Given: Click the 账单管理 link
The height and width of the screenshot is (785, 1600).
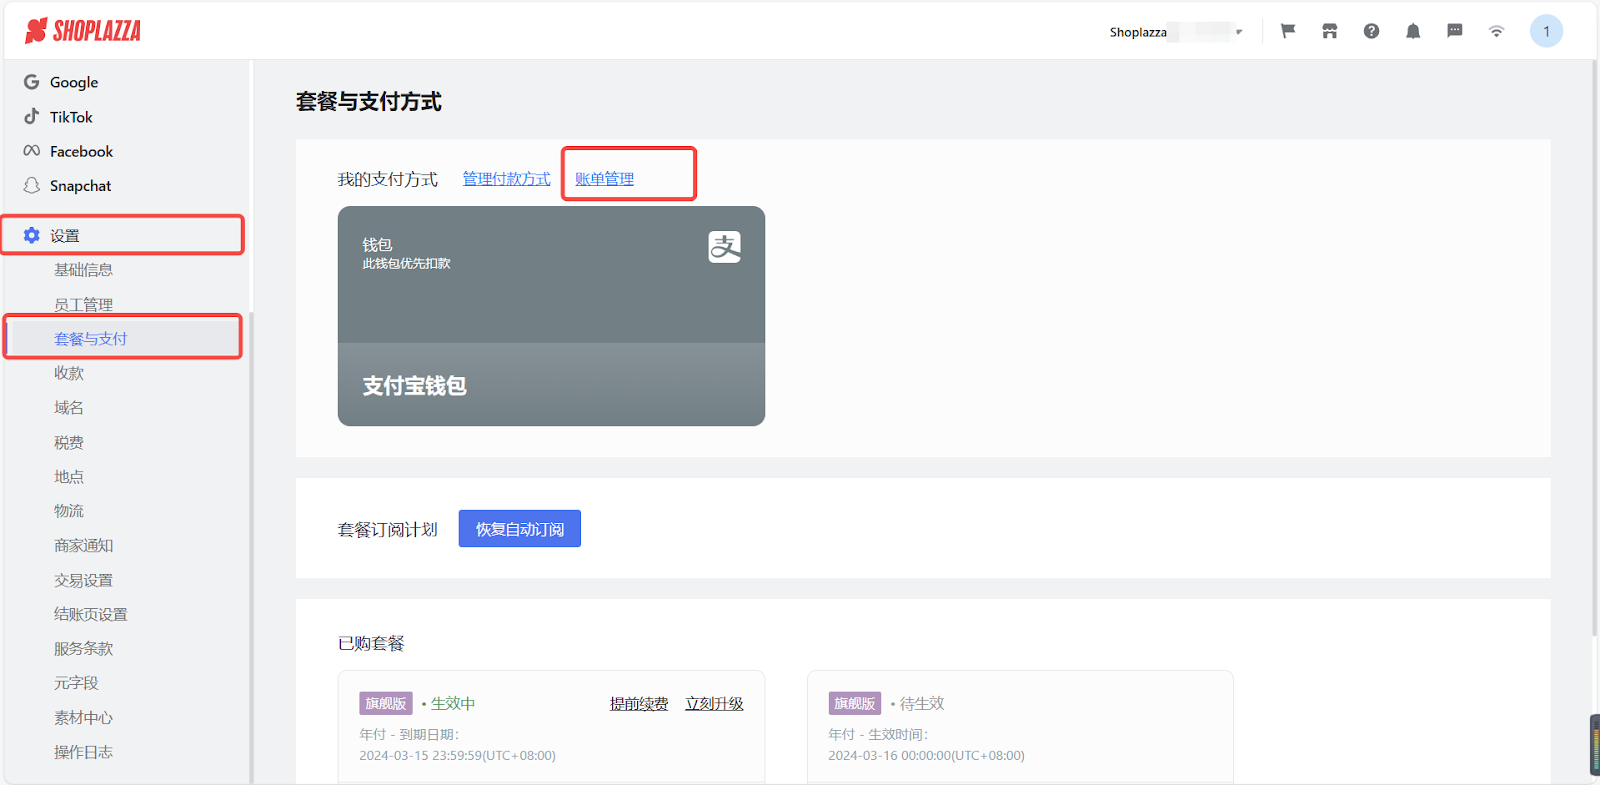Looking at the screenshot, I should point(604,179).
